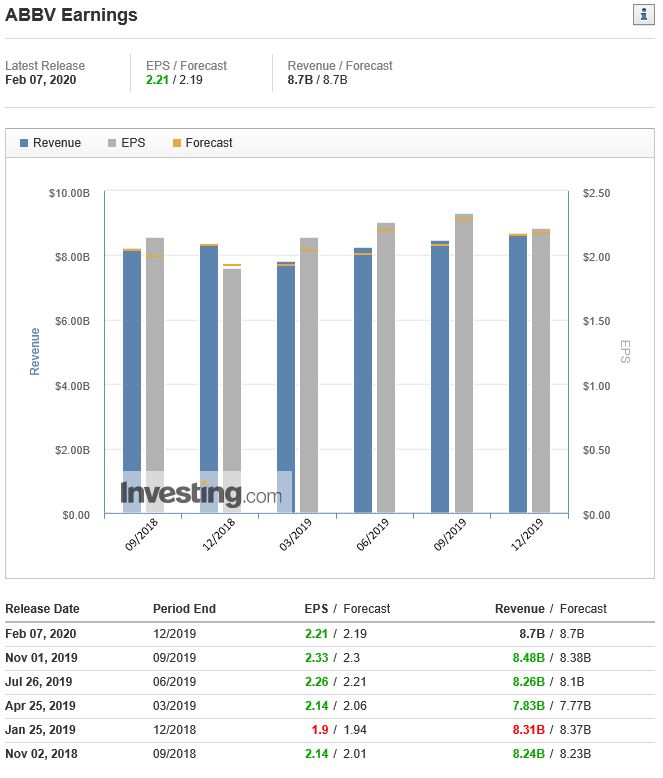Select the 12/2018 gray EPS bar
Image resolution: width=663 pixels, height=778 pixels.
click(232, 391)
